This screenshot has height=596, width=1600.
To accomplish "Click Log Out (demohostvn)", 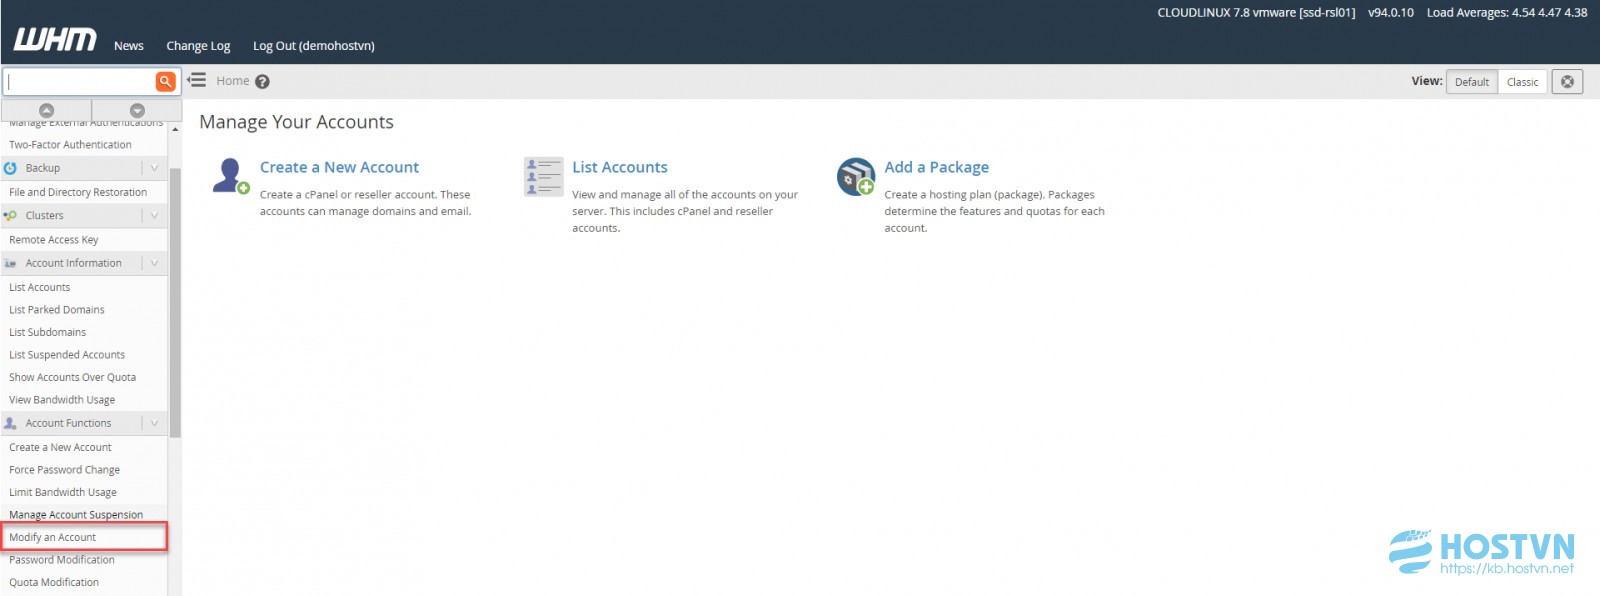I will click(314, 46).
